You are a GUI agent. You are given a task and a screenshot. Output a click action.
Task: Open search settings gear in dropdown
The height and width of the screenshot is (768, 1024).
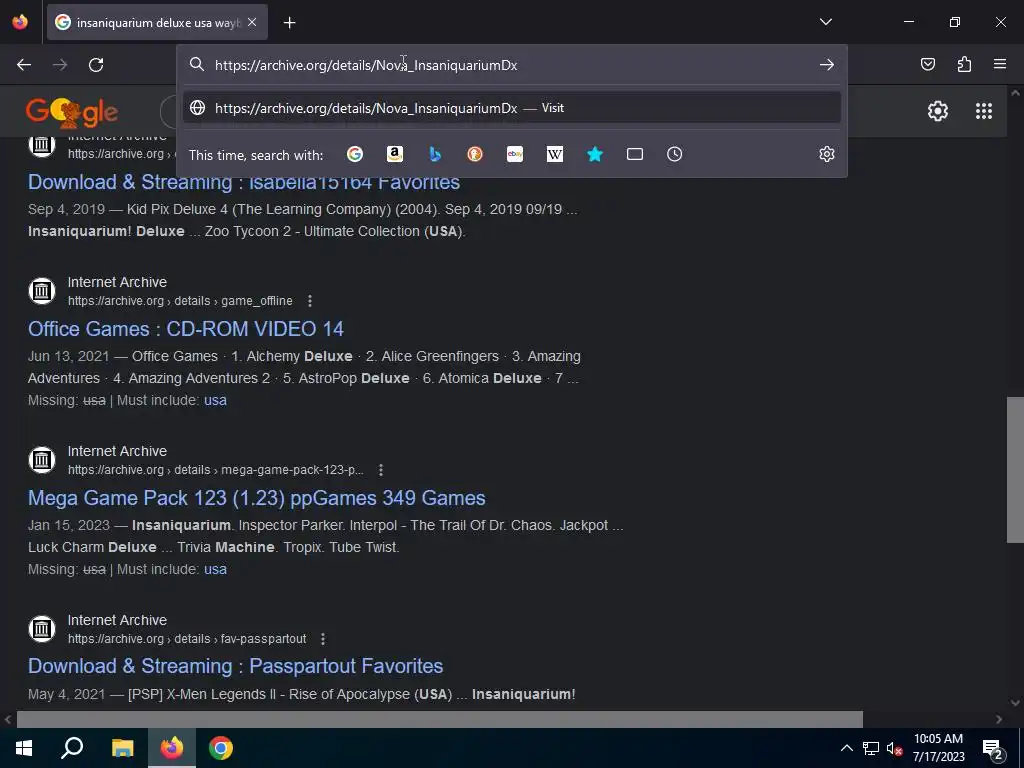827,154
